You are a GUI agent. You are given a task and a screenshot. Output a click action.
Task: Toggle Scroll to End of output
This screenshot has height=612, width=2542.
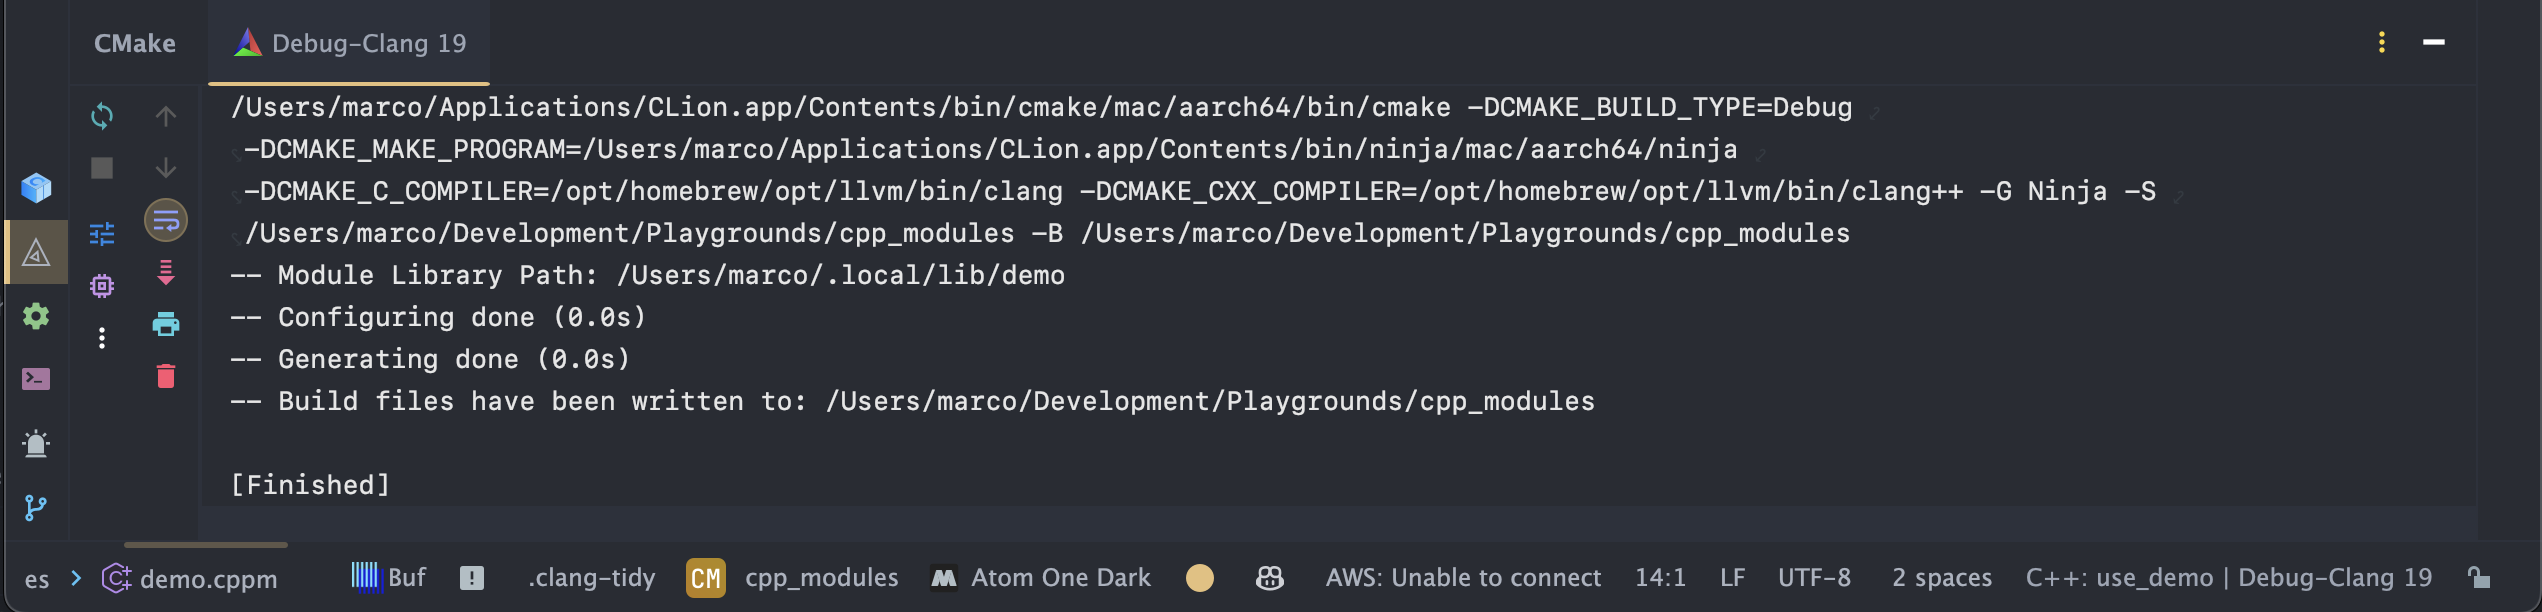pos(166,272)
